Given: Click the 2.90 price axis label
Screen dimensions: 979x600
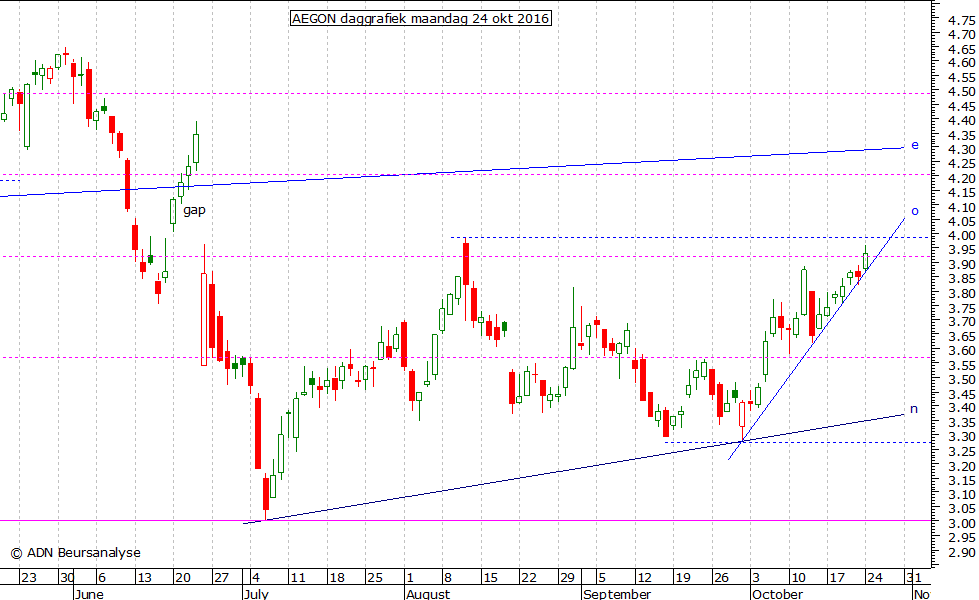Looking at the screenshot, I should coord(962,553).
